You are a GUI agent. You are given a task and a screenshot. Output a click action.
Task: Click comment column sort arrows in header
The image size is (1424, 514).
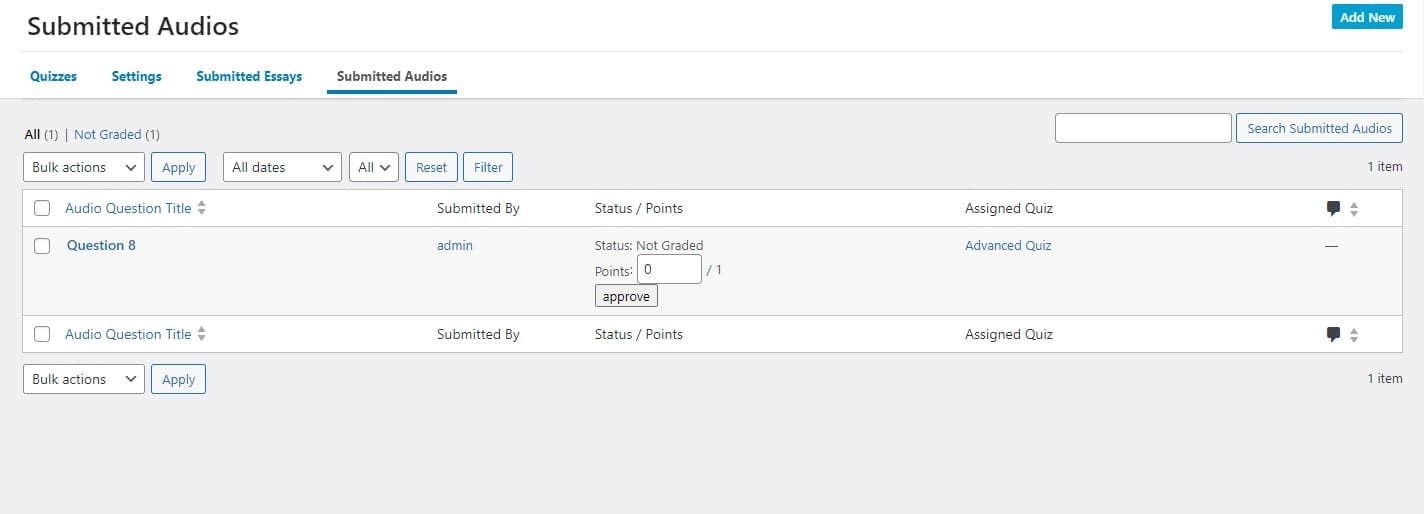pos(1354,209)
